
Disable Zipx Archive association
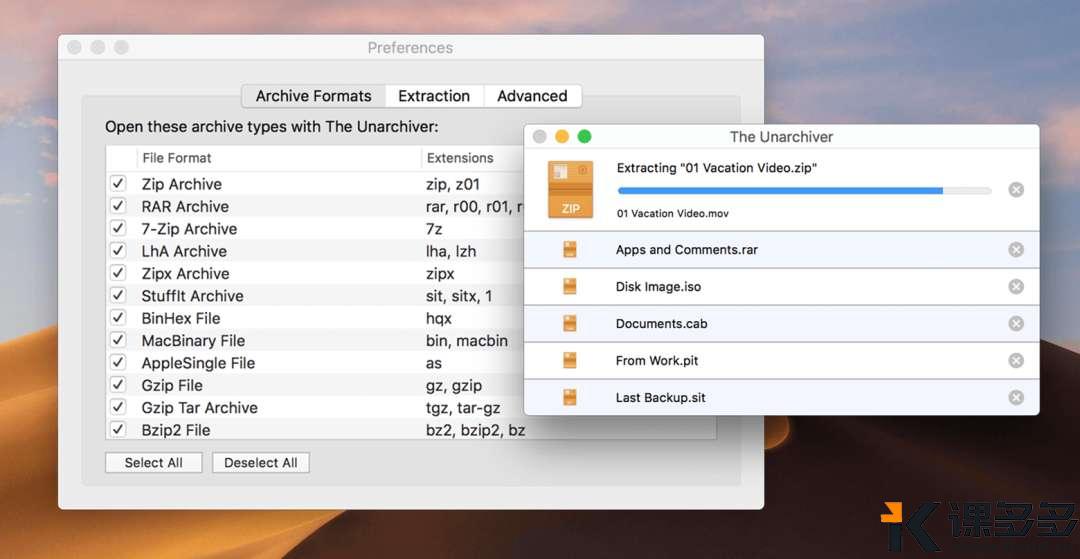click(x=118, y=273)
